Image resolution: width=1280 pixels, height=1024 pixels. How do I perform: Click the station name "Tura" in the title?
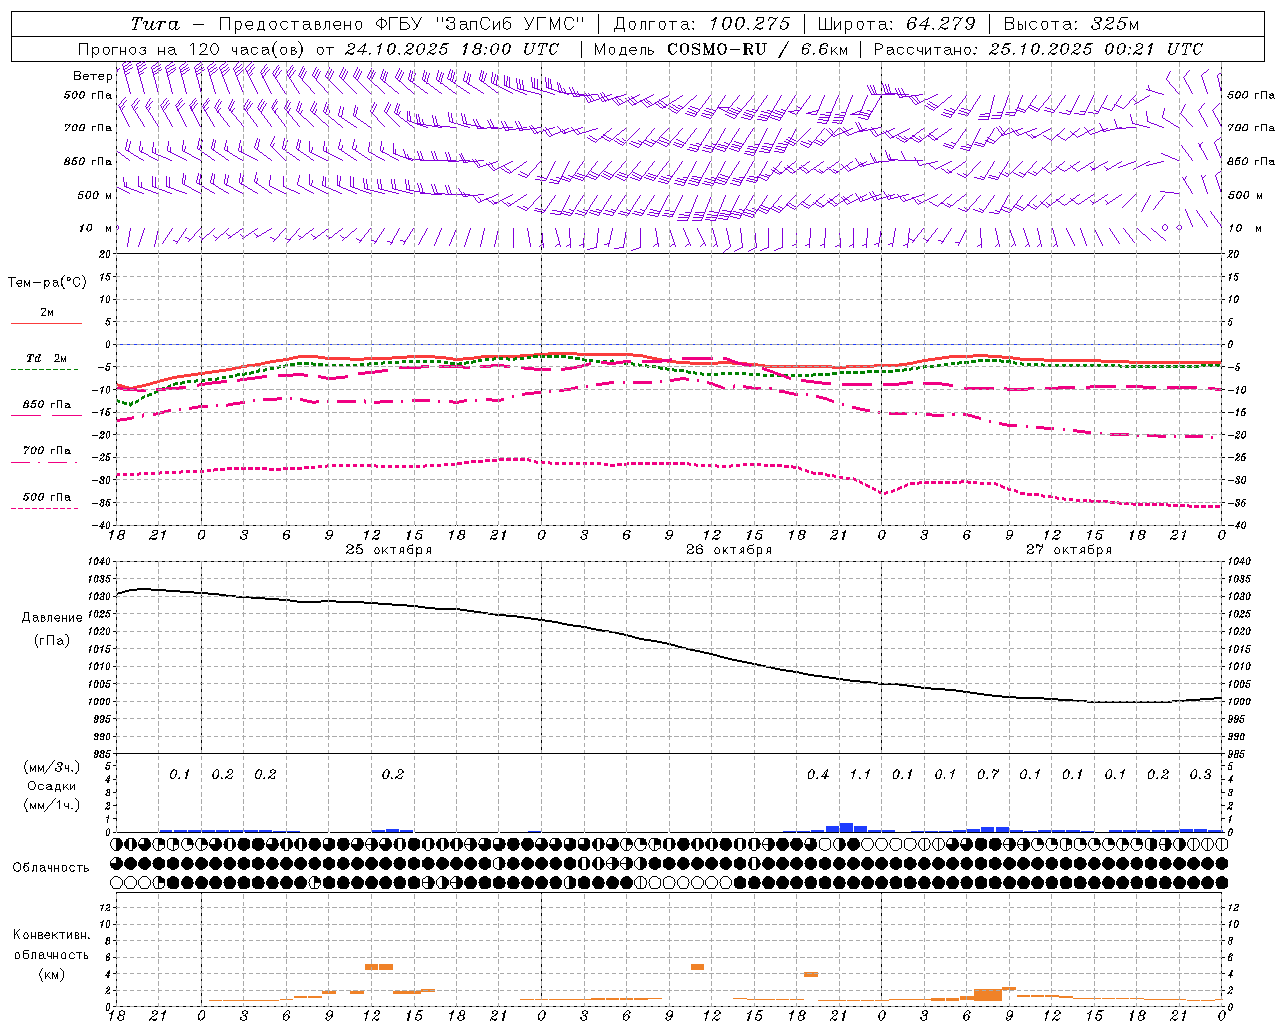pos(155,24)
